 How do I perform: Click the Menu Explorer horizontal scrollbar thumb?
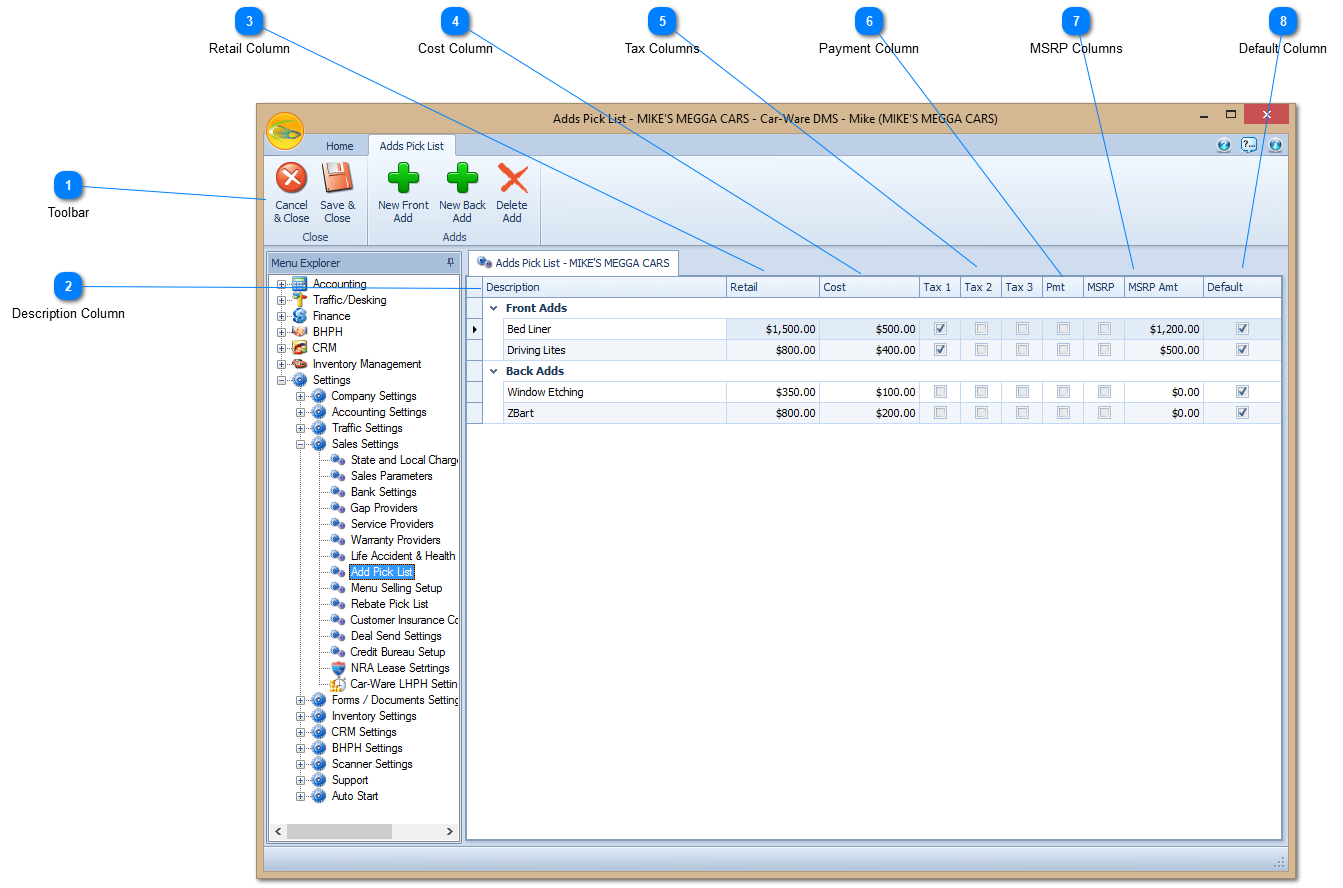click(339, 831)
